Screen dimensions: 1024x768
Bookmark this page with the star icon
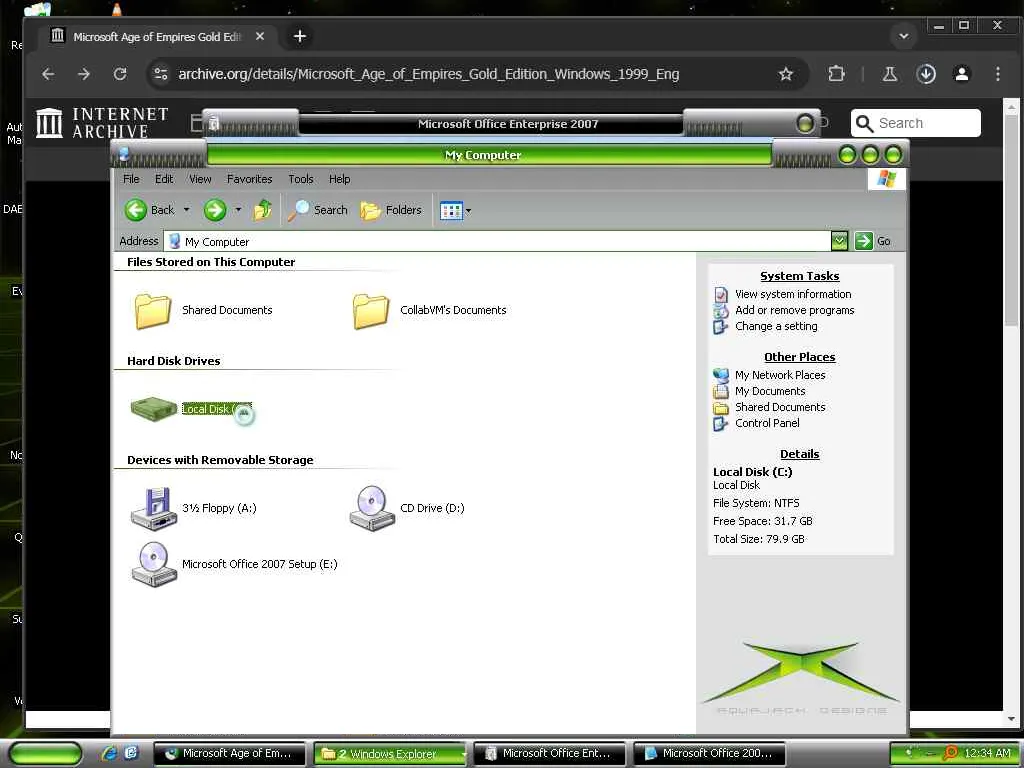(x=786, y=74)
